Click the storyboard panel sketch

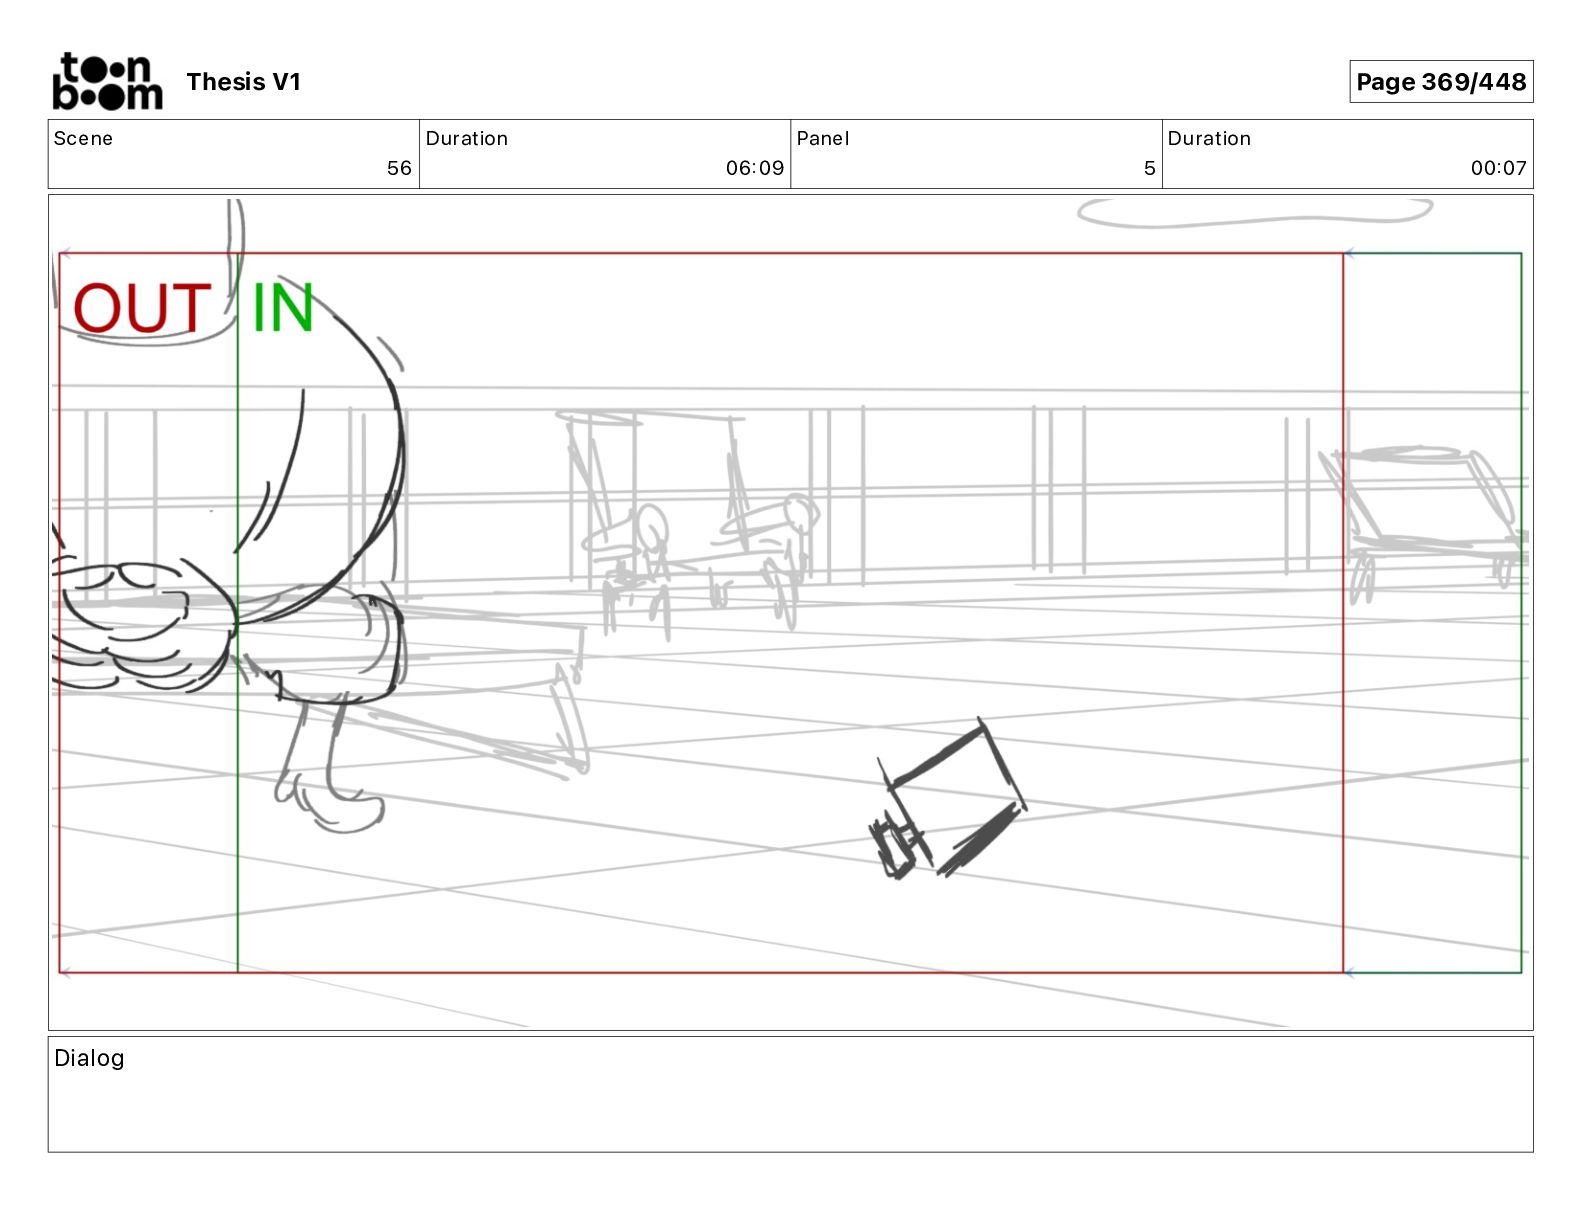pyautogui.click(x=790, y=612)
